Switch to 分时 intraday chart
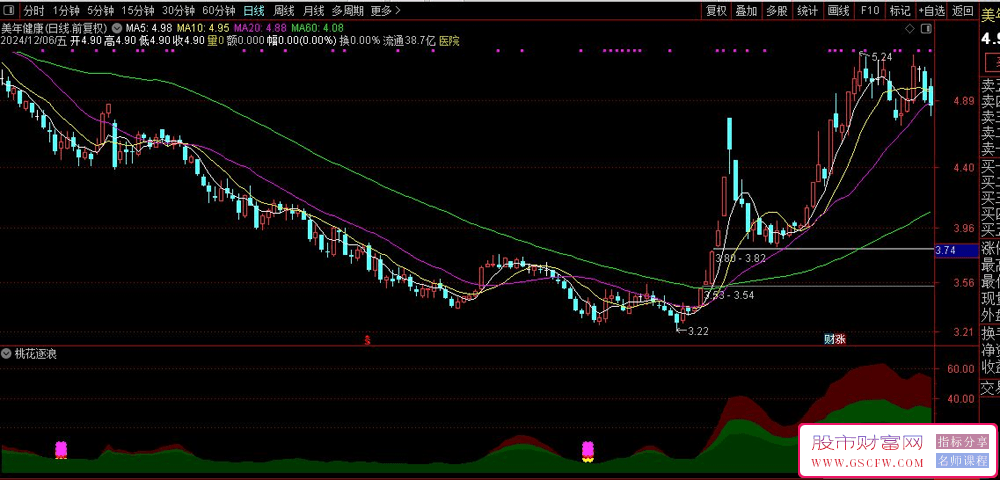 pyautogui.click(x=34, y=10)
